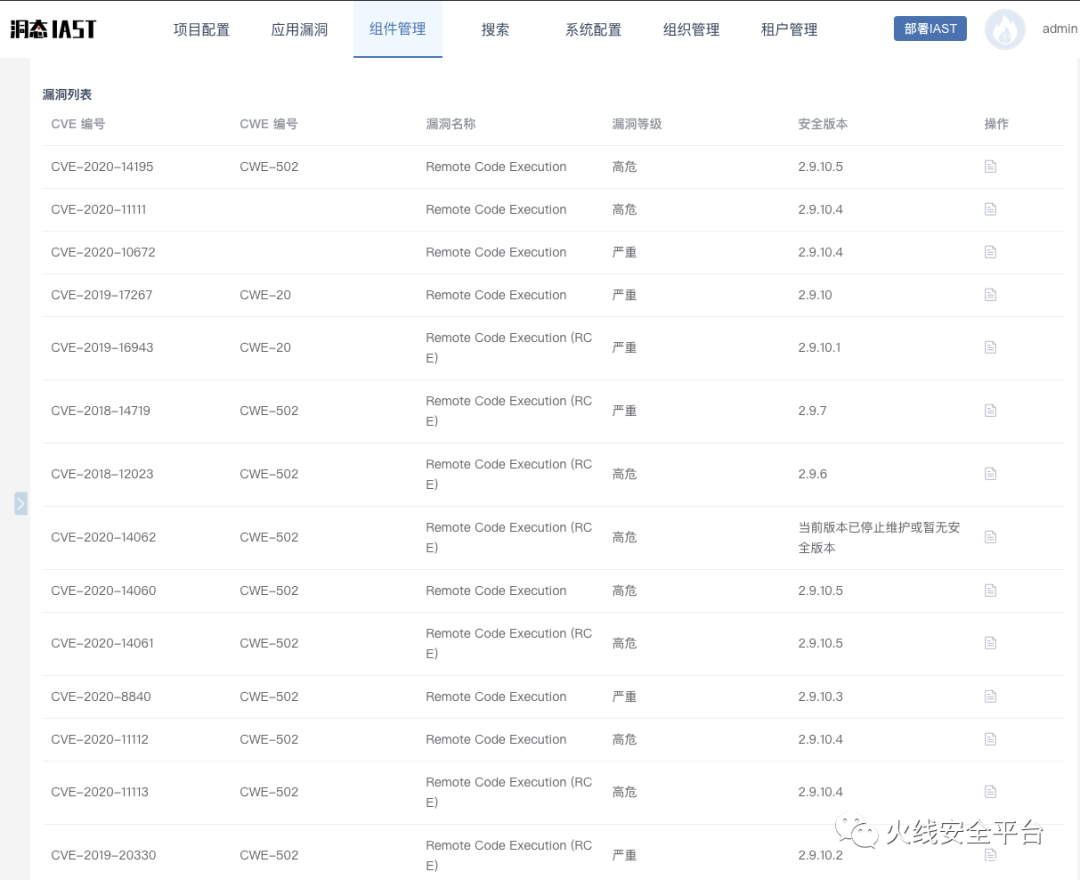Open the 应用漏洞 tab
Image resolution: width=1080 pixels, height=880 pixels.
point(299,30)
